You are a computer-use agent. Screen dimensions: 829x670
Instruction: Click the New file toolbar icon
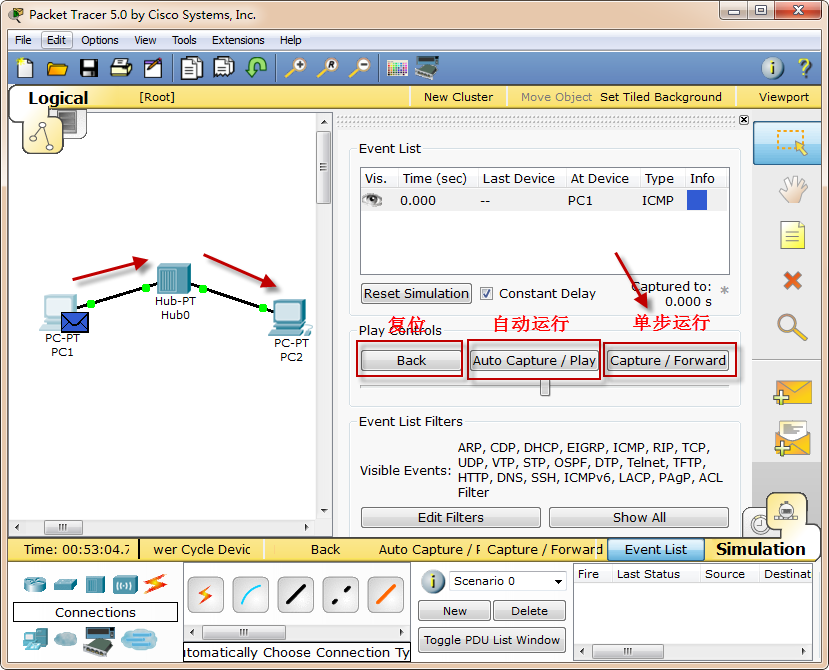(25, 68)
